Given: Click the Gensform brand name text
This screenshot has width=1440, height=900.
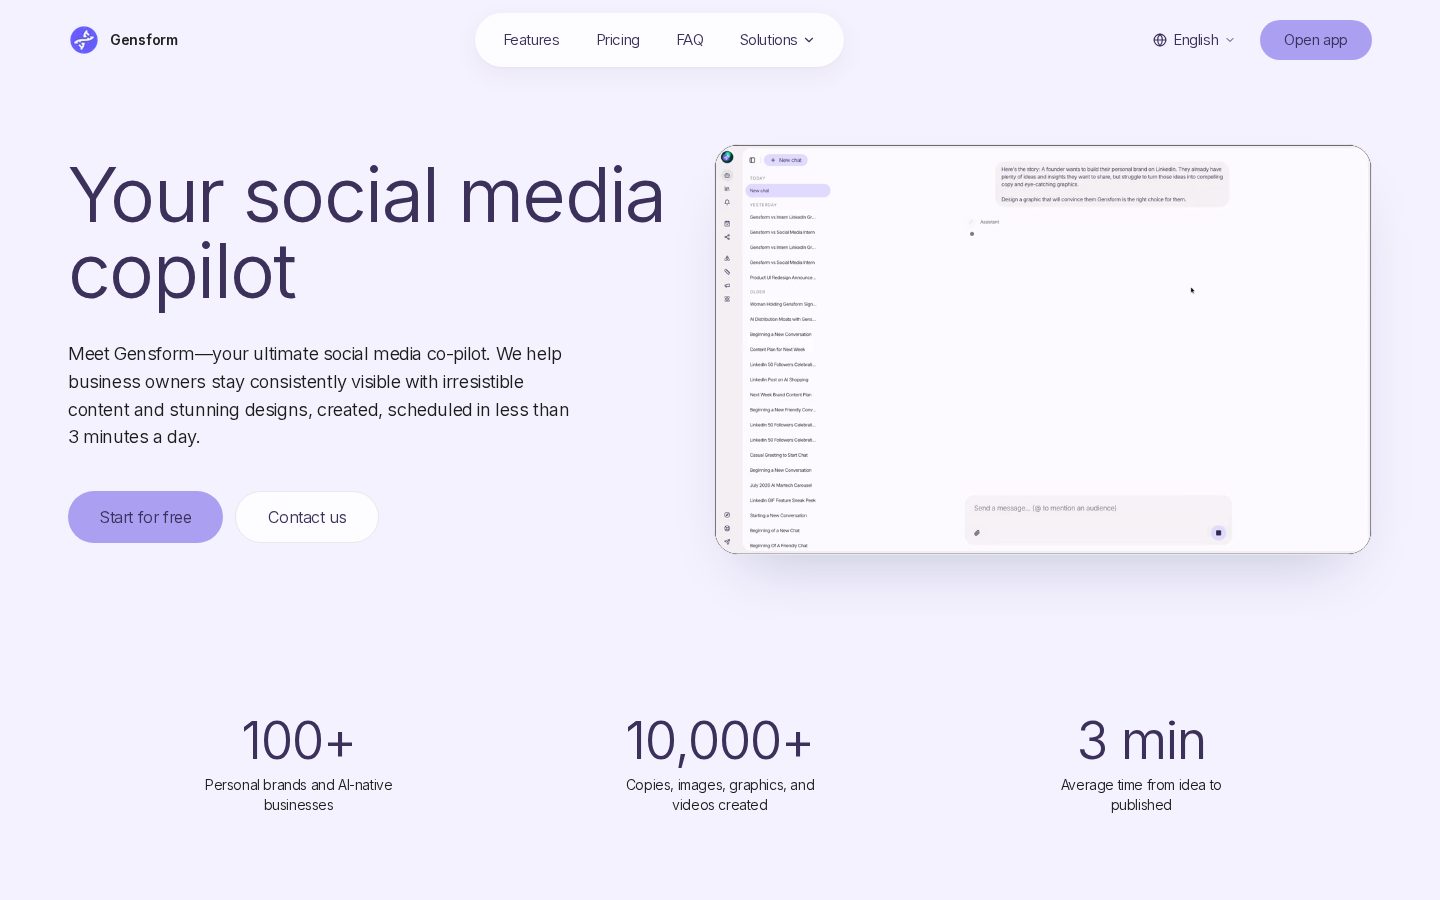Looking at the screenshot, I should pyautogui.click(x=144, y=40).
